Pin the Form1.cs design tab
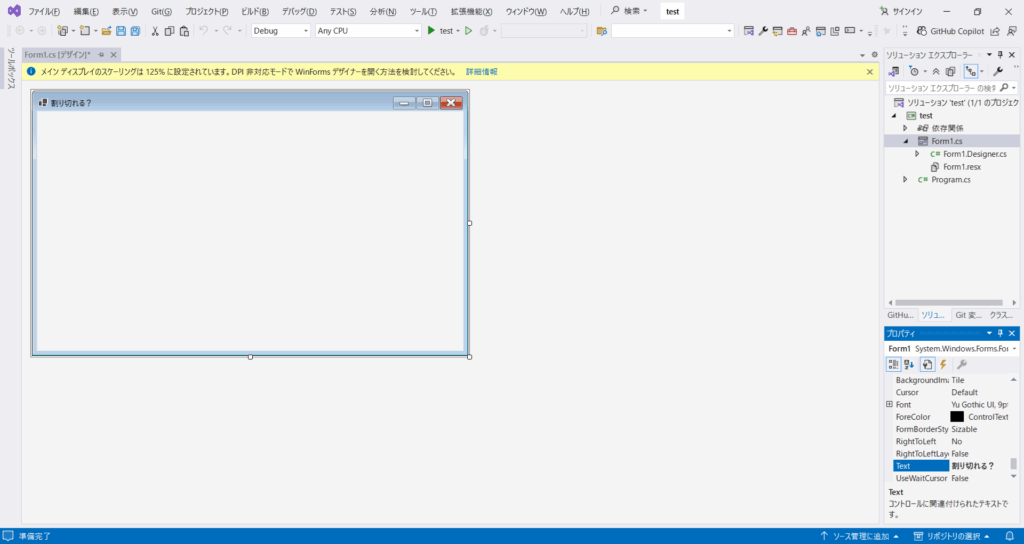 click(101, 55)
